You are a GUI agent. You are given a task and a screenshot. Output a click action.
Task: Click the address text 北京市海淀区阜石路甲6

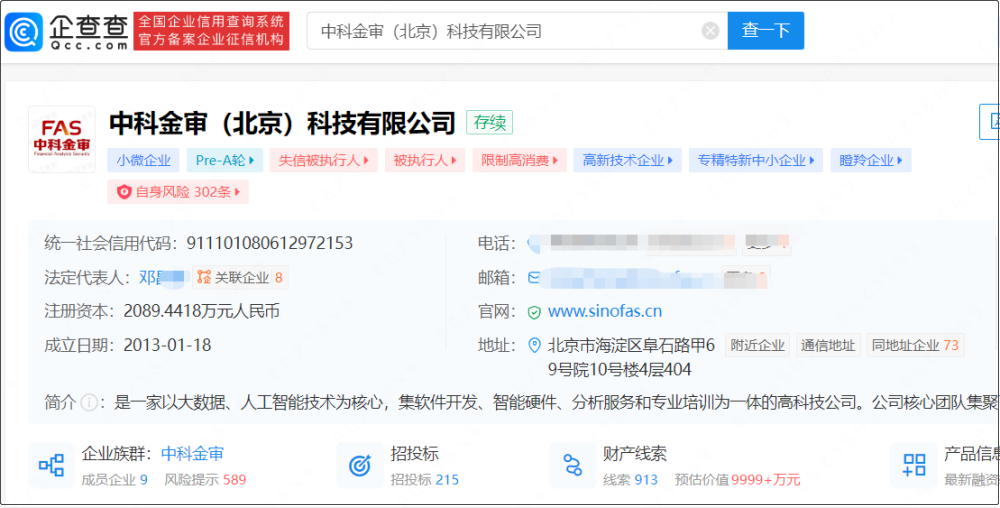631,345
